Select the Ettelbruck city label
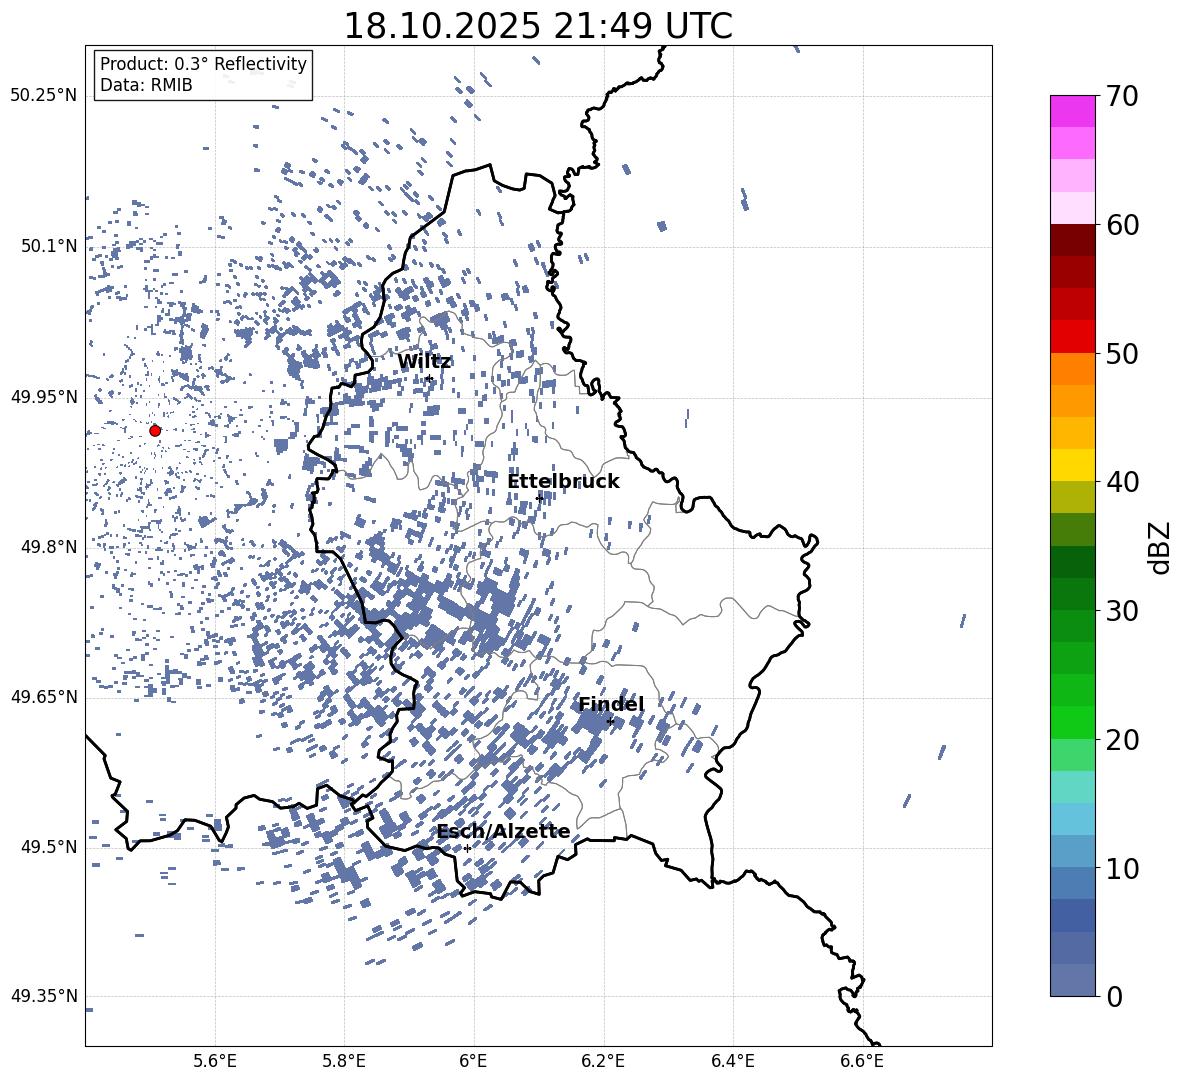The height and width of the screenshot is (1081, 1184). coord(563,482)
